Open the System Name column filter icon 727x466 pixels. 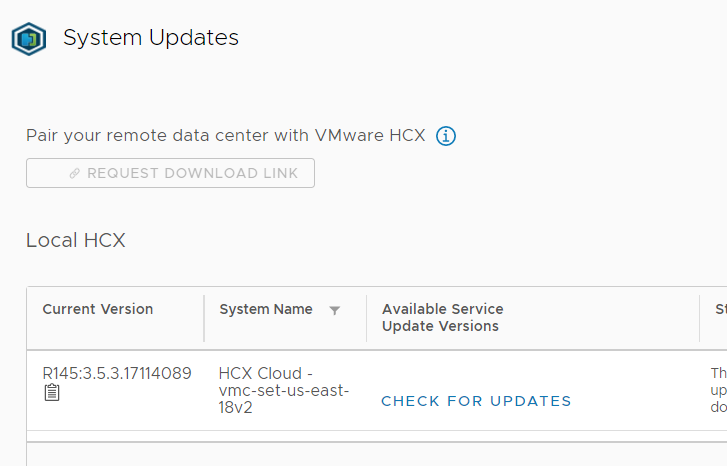click(335, 310)
